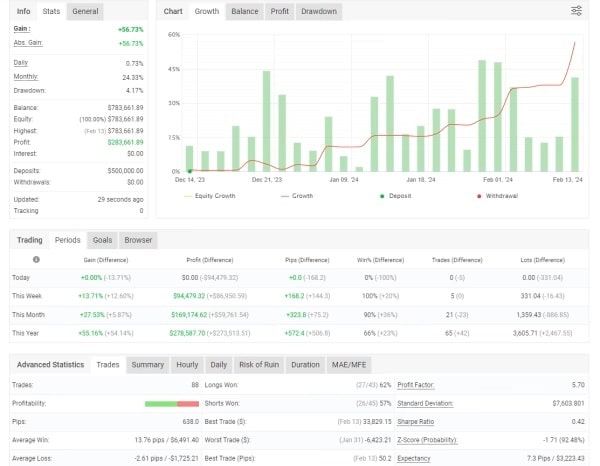Click Gain (Difference) column header

tap(106, 260)
